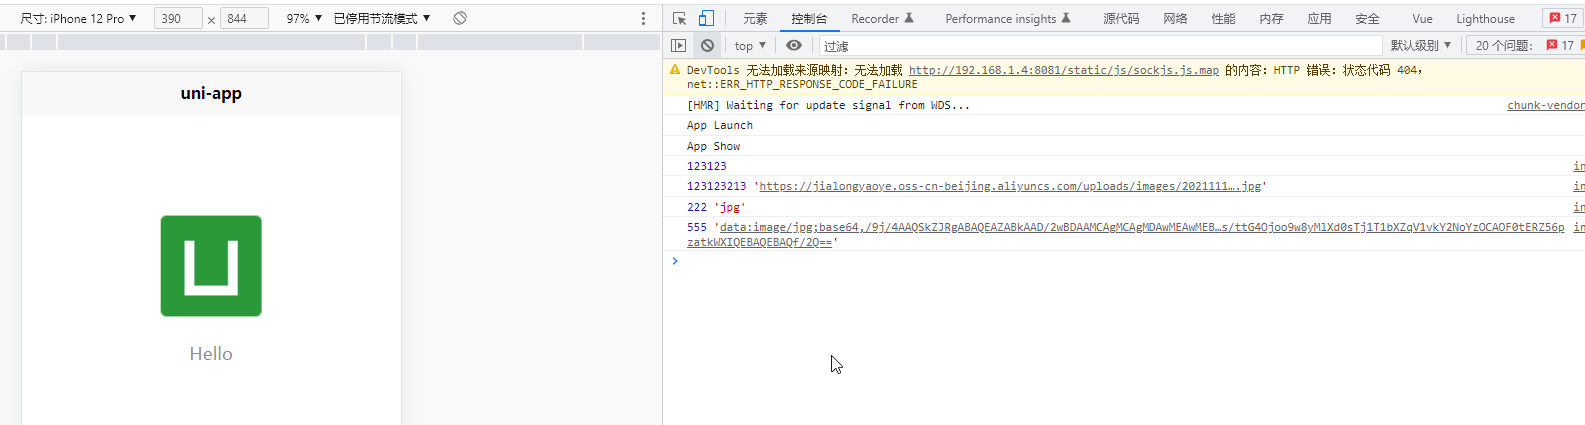Switch to the 应用 (Application) tab
1585x425 pixels.
pyautogui.click(x=1319, y=18)
